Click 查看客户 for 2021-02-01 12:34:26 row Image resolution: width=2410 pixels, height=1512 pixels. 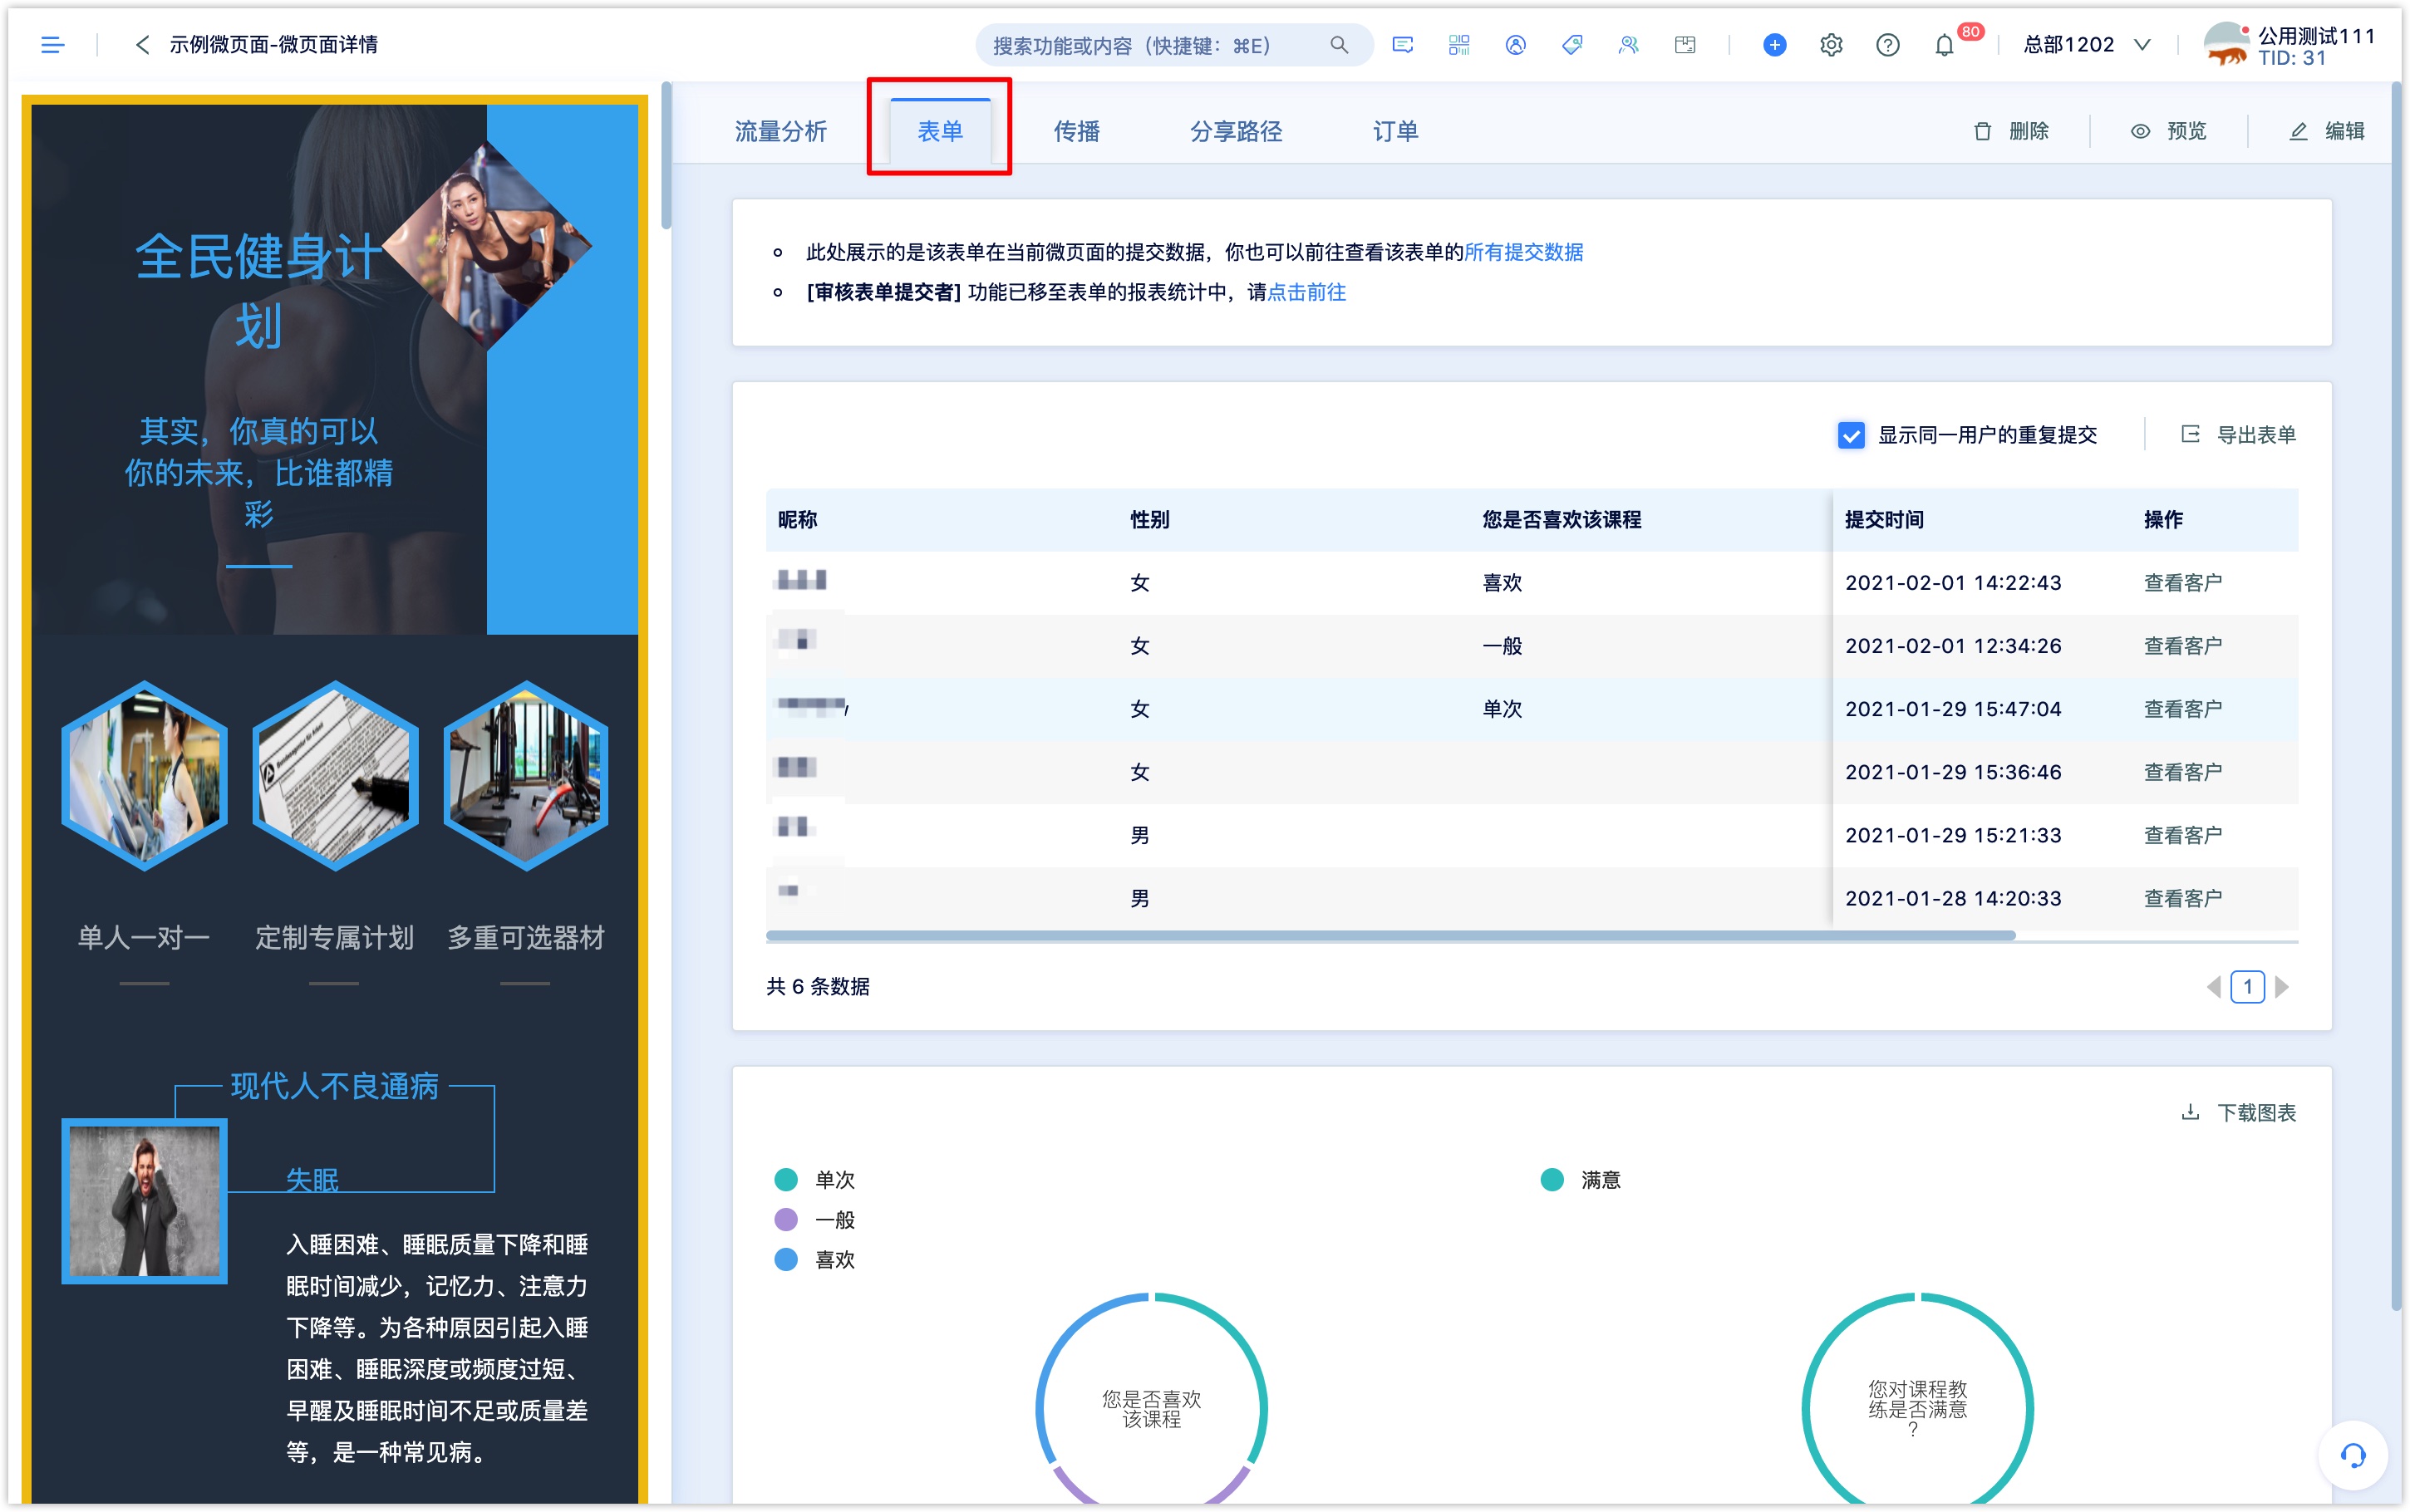2182,645
